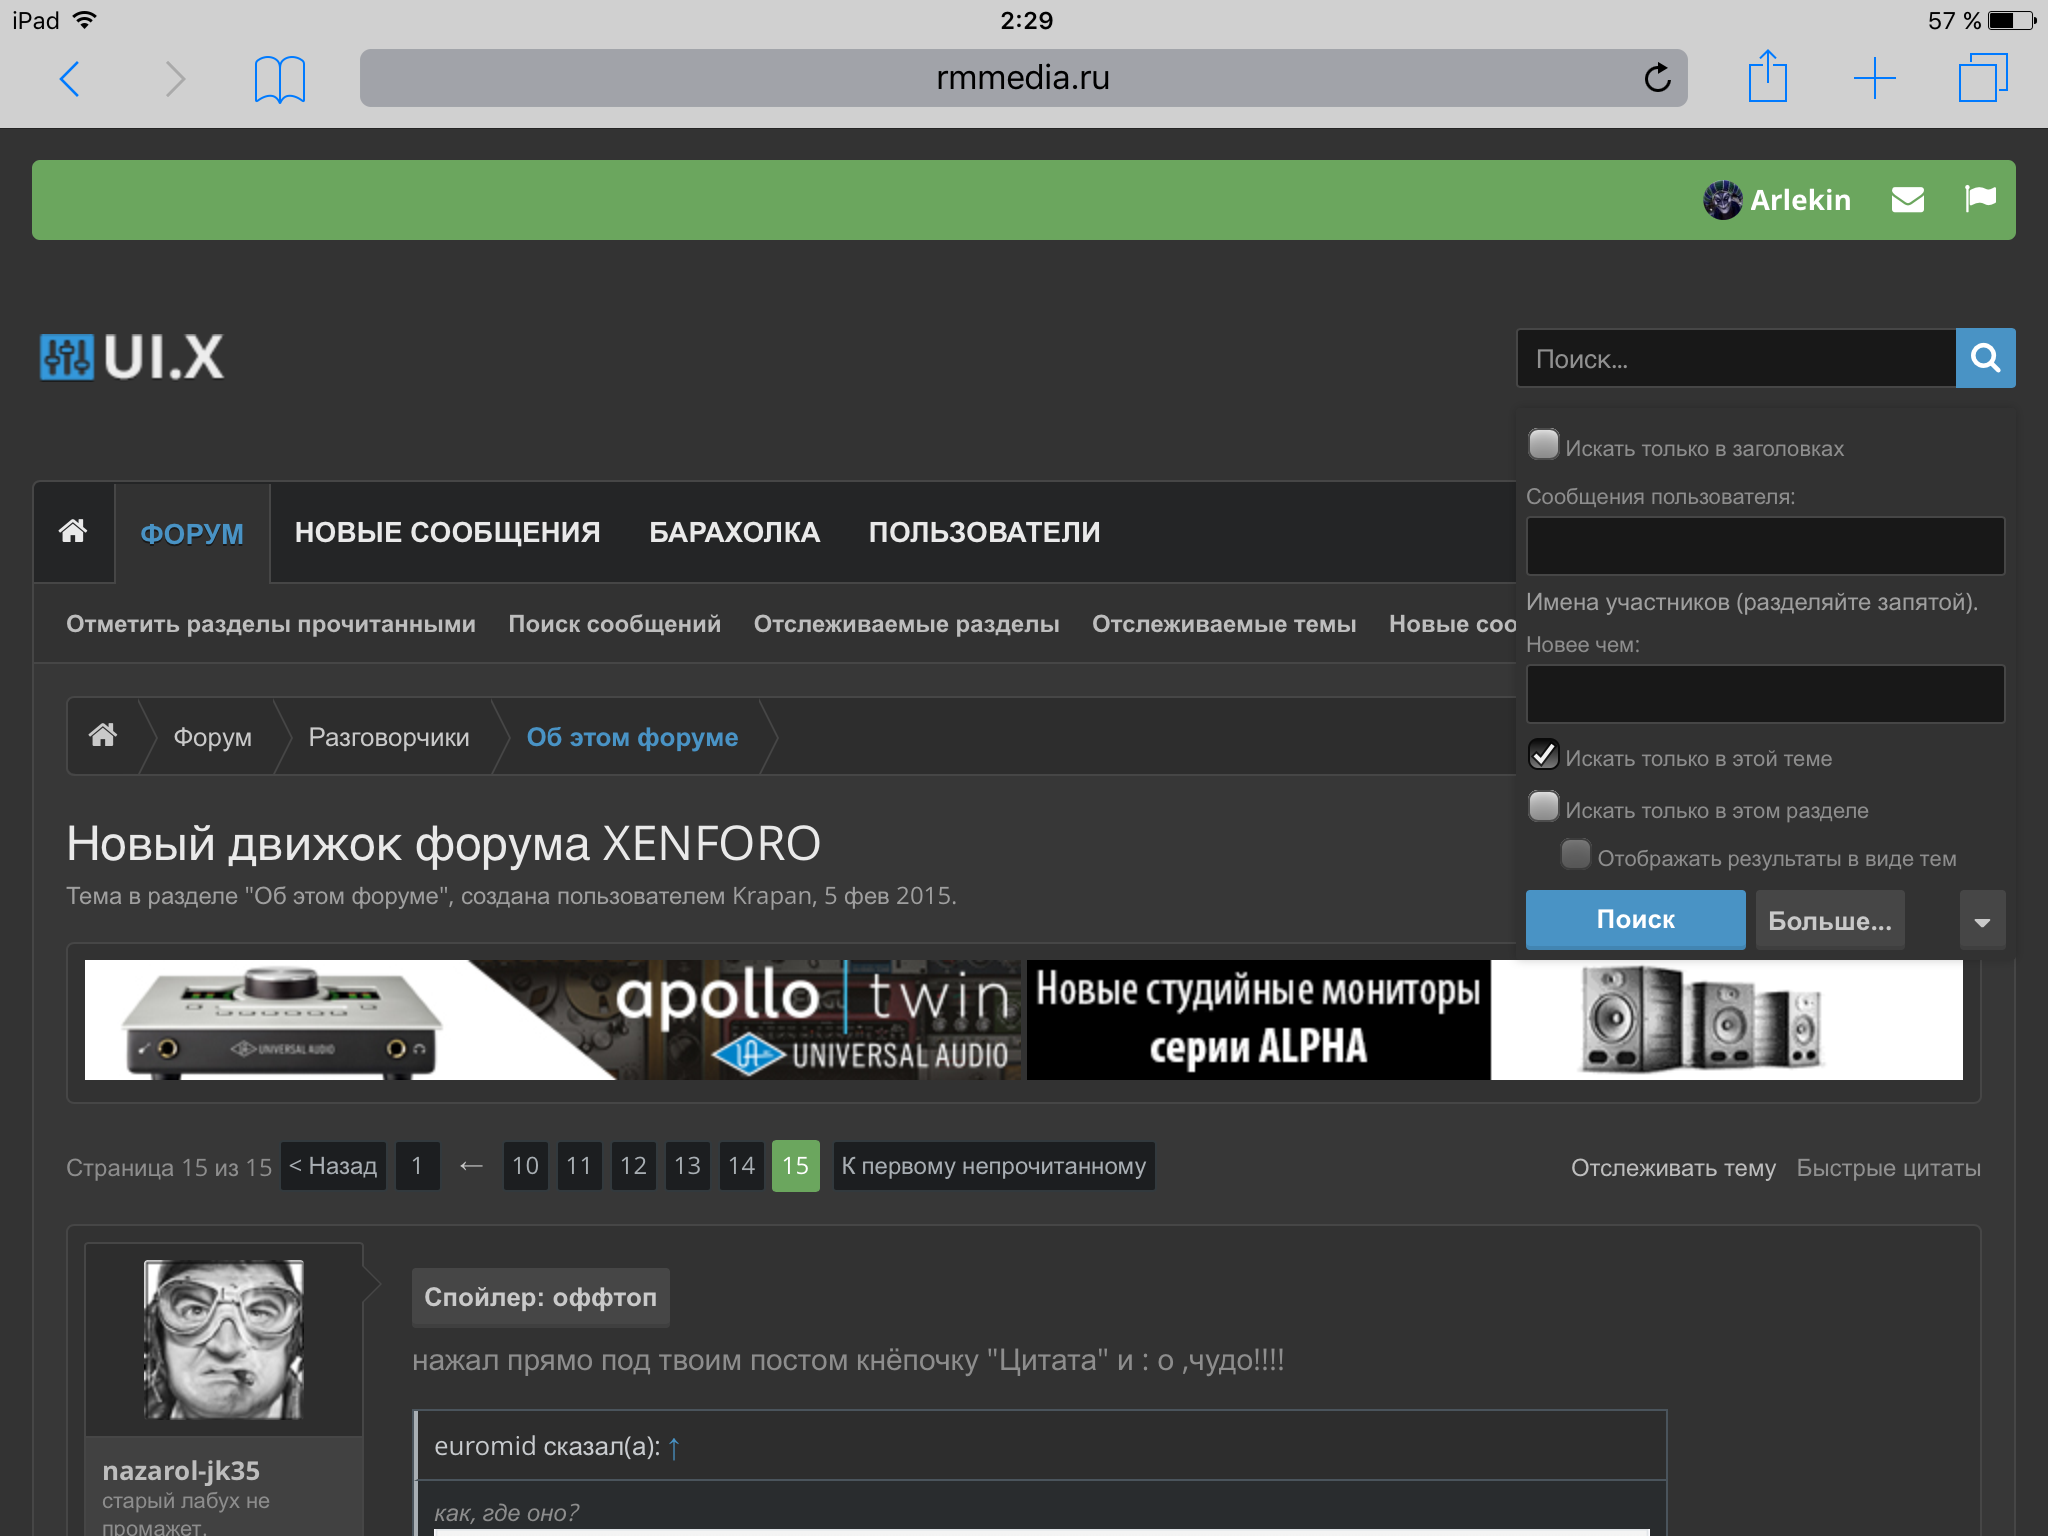The image size is (2048, 1536).
Task: Open a new Safari tab with the plus icon
Action: click(1874, 78)
